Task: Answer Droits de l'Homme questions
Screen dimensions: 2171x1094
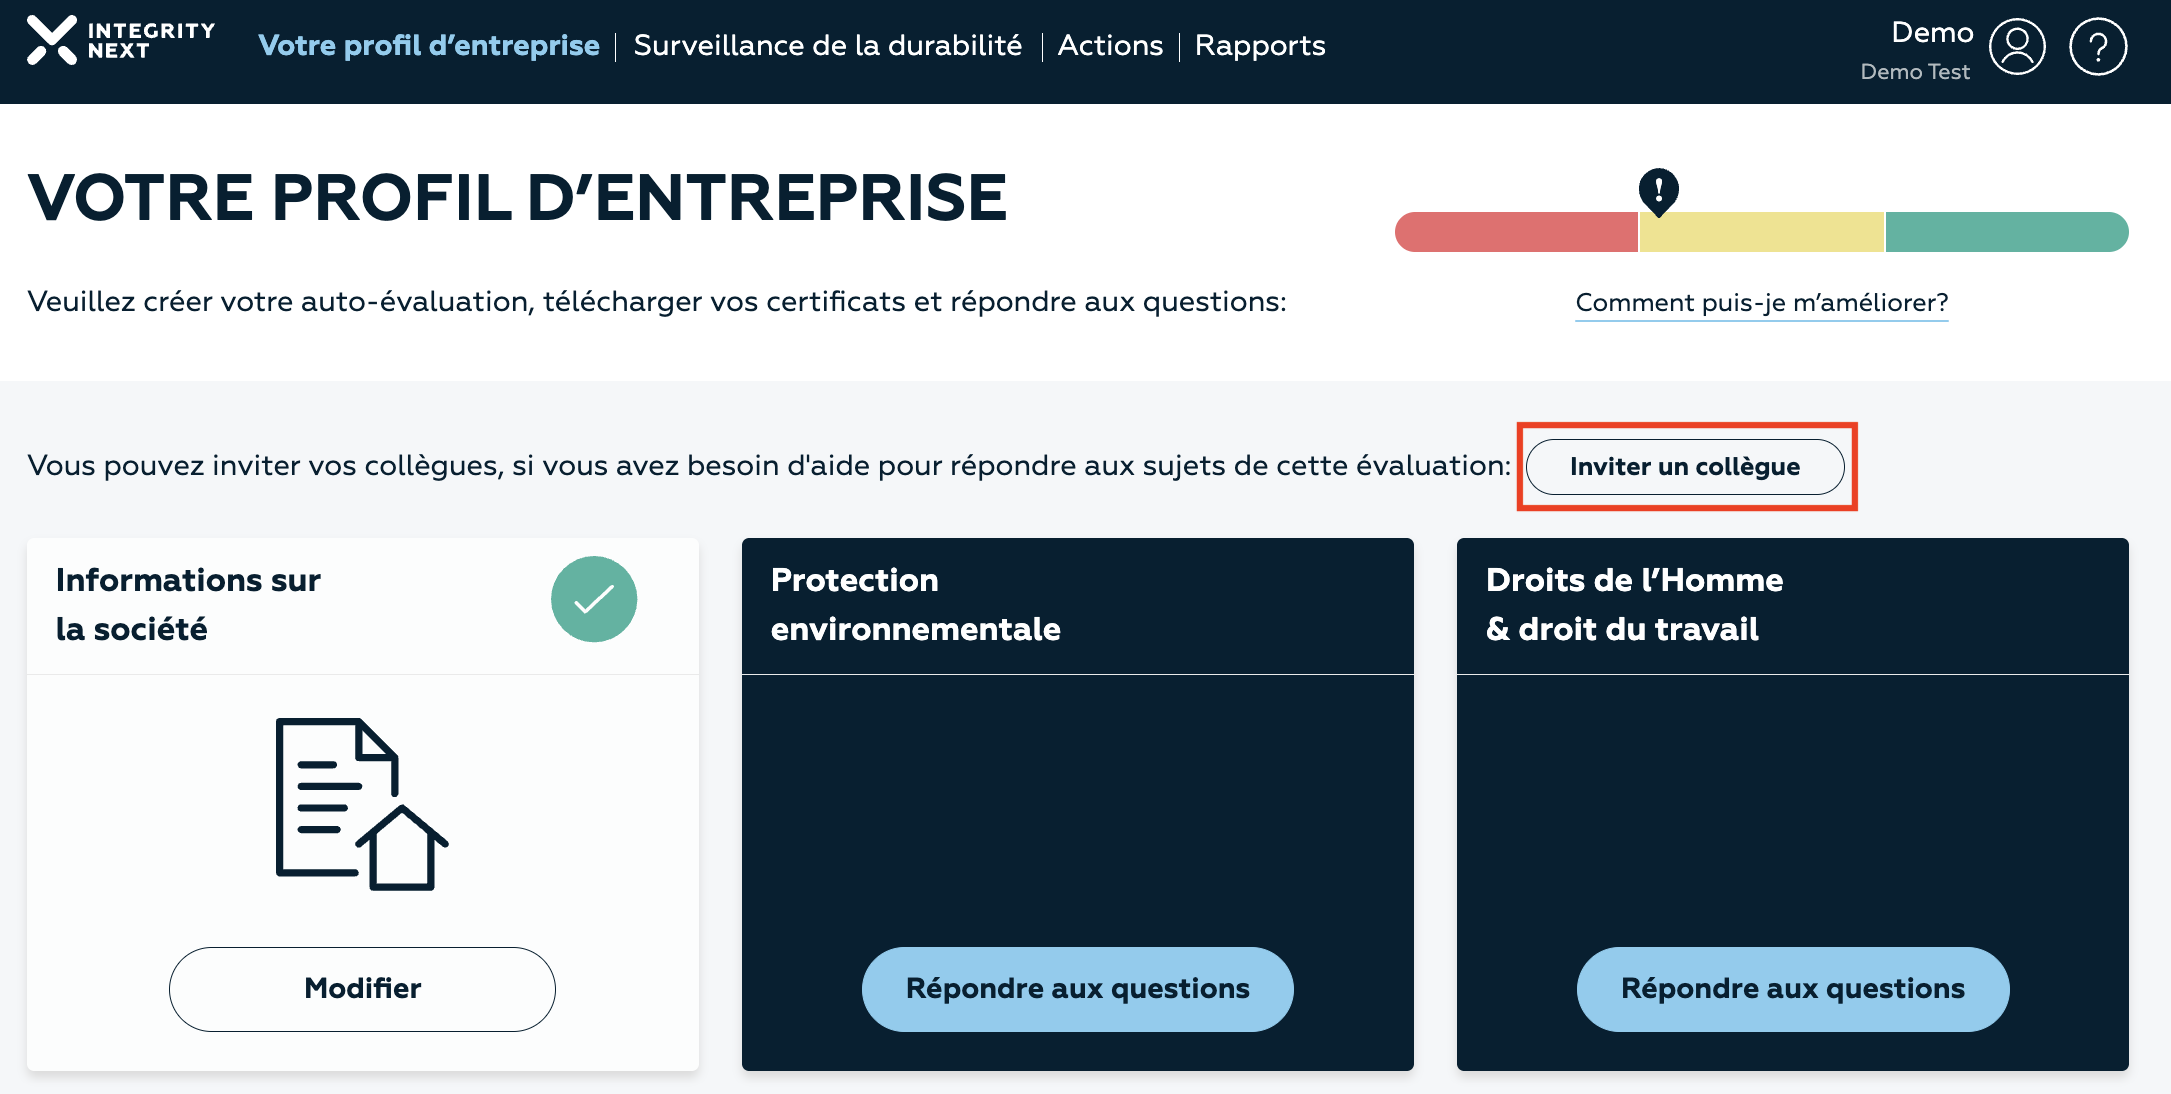Action: (1792, 989)
